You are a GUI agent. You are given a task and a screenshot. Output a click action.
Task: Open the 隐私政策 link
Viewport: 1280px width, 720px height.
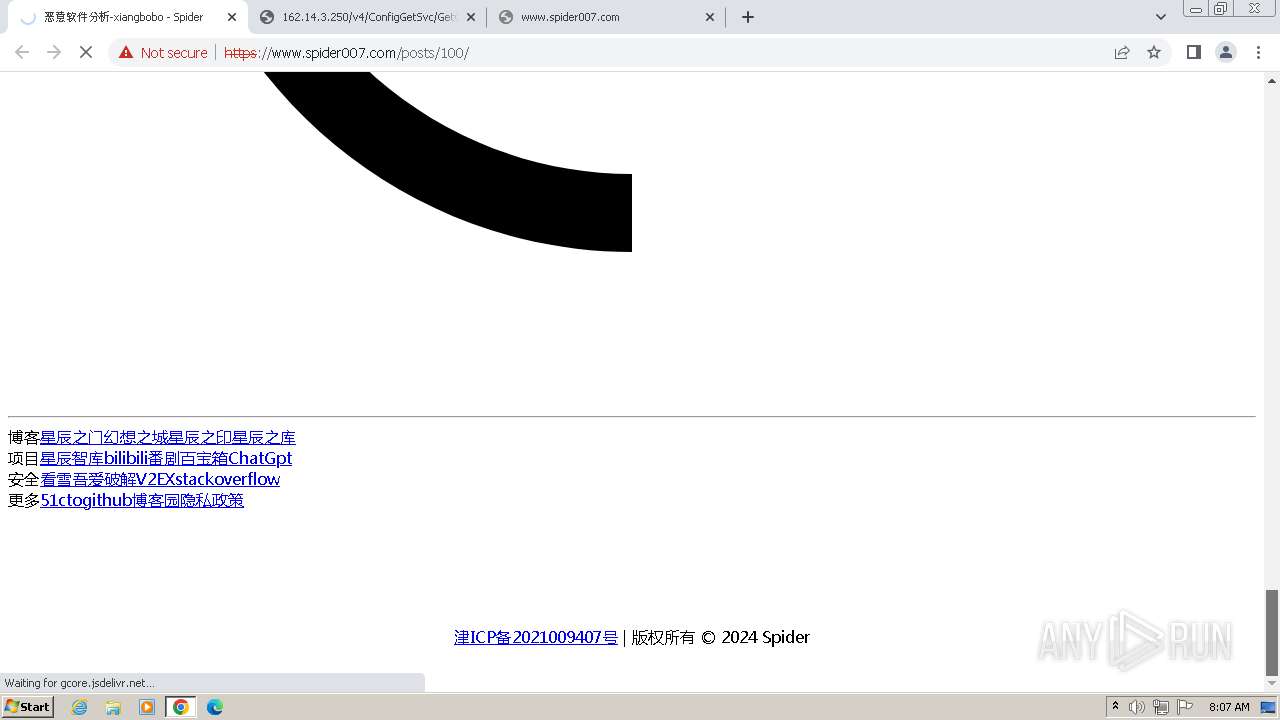click(x=212, y=500)
